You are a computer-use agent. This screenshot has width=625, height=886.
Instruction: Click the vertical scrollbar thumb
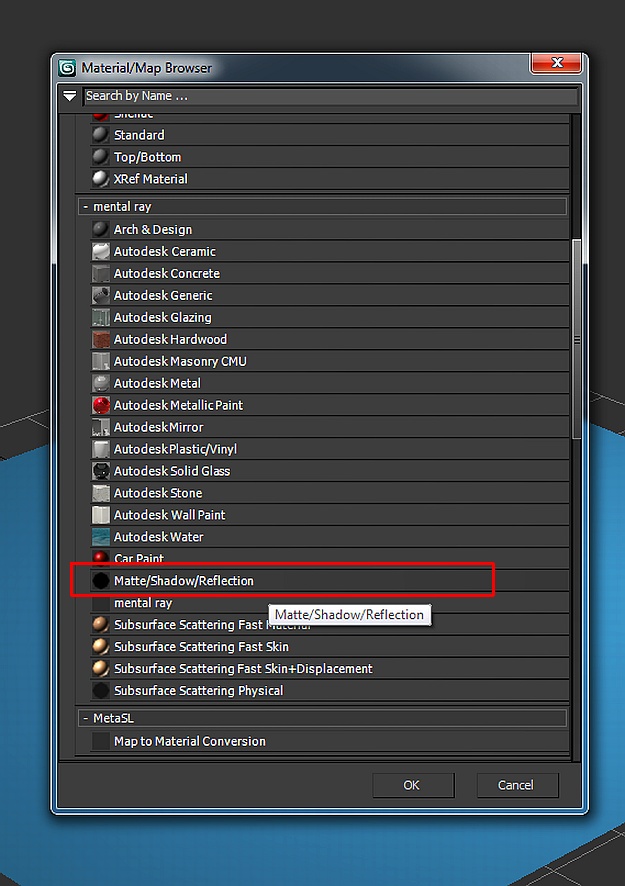tap(576, 339)
